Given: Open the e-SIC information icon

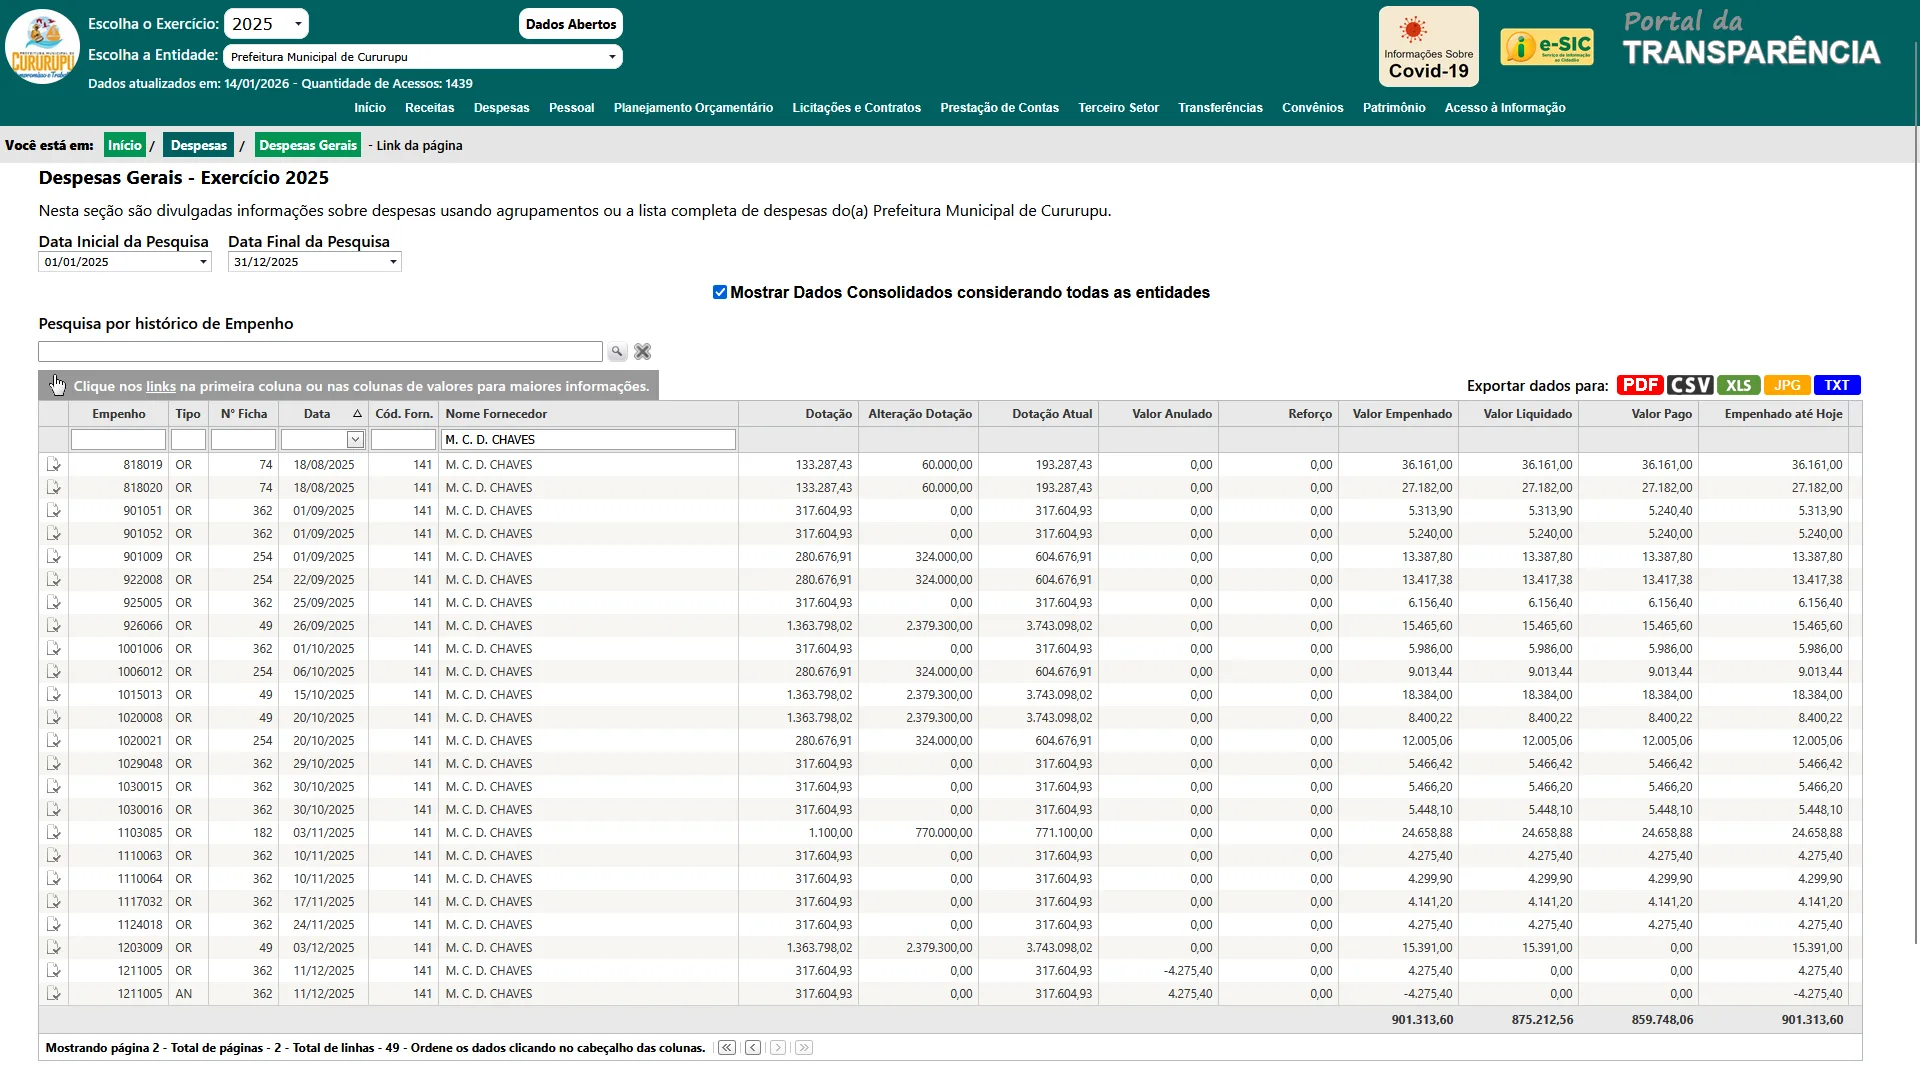Looking at the screenshot, I should tap(1546, 47).
